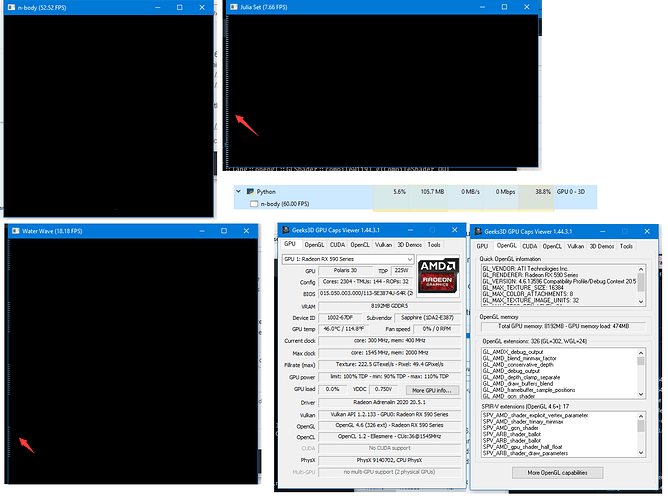Click the AMD Radeon Graphics logo
This screenshot has height=500, width=668.
[x=438, y=276]
